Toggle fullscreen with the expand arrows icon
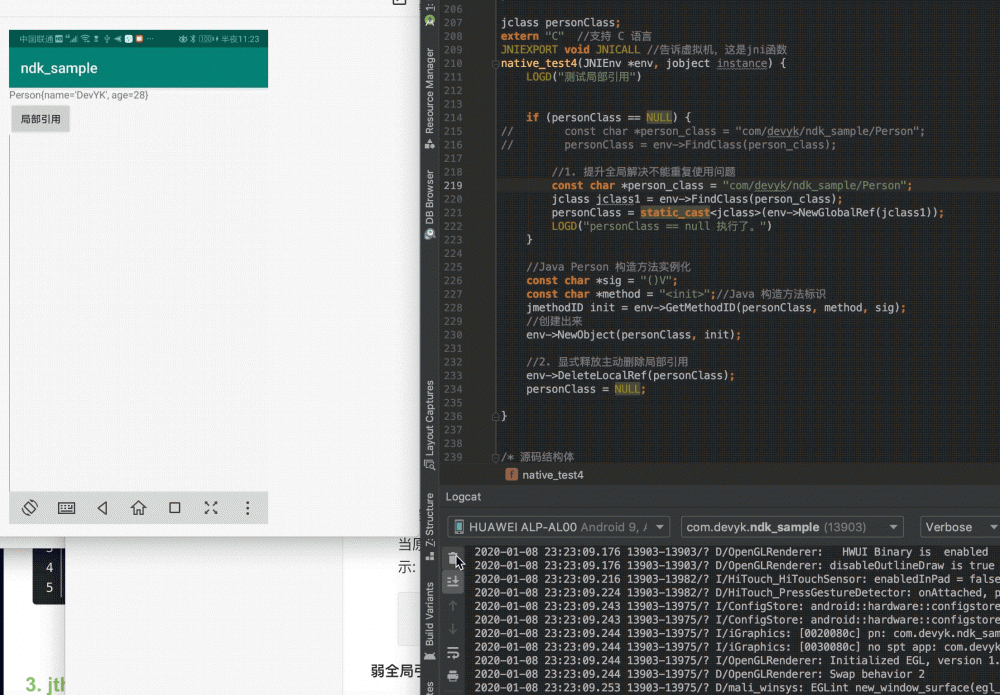The image size is (1000, 695). [x=211, y=508]
